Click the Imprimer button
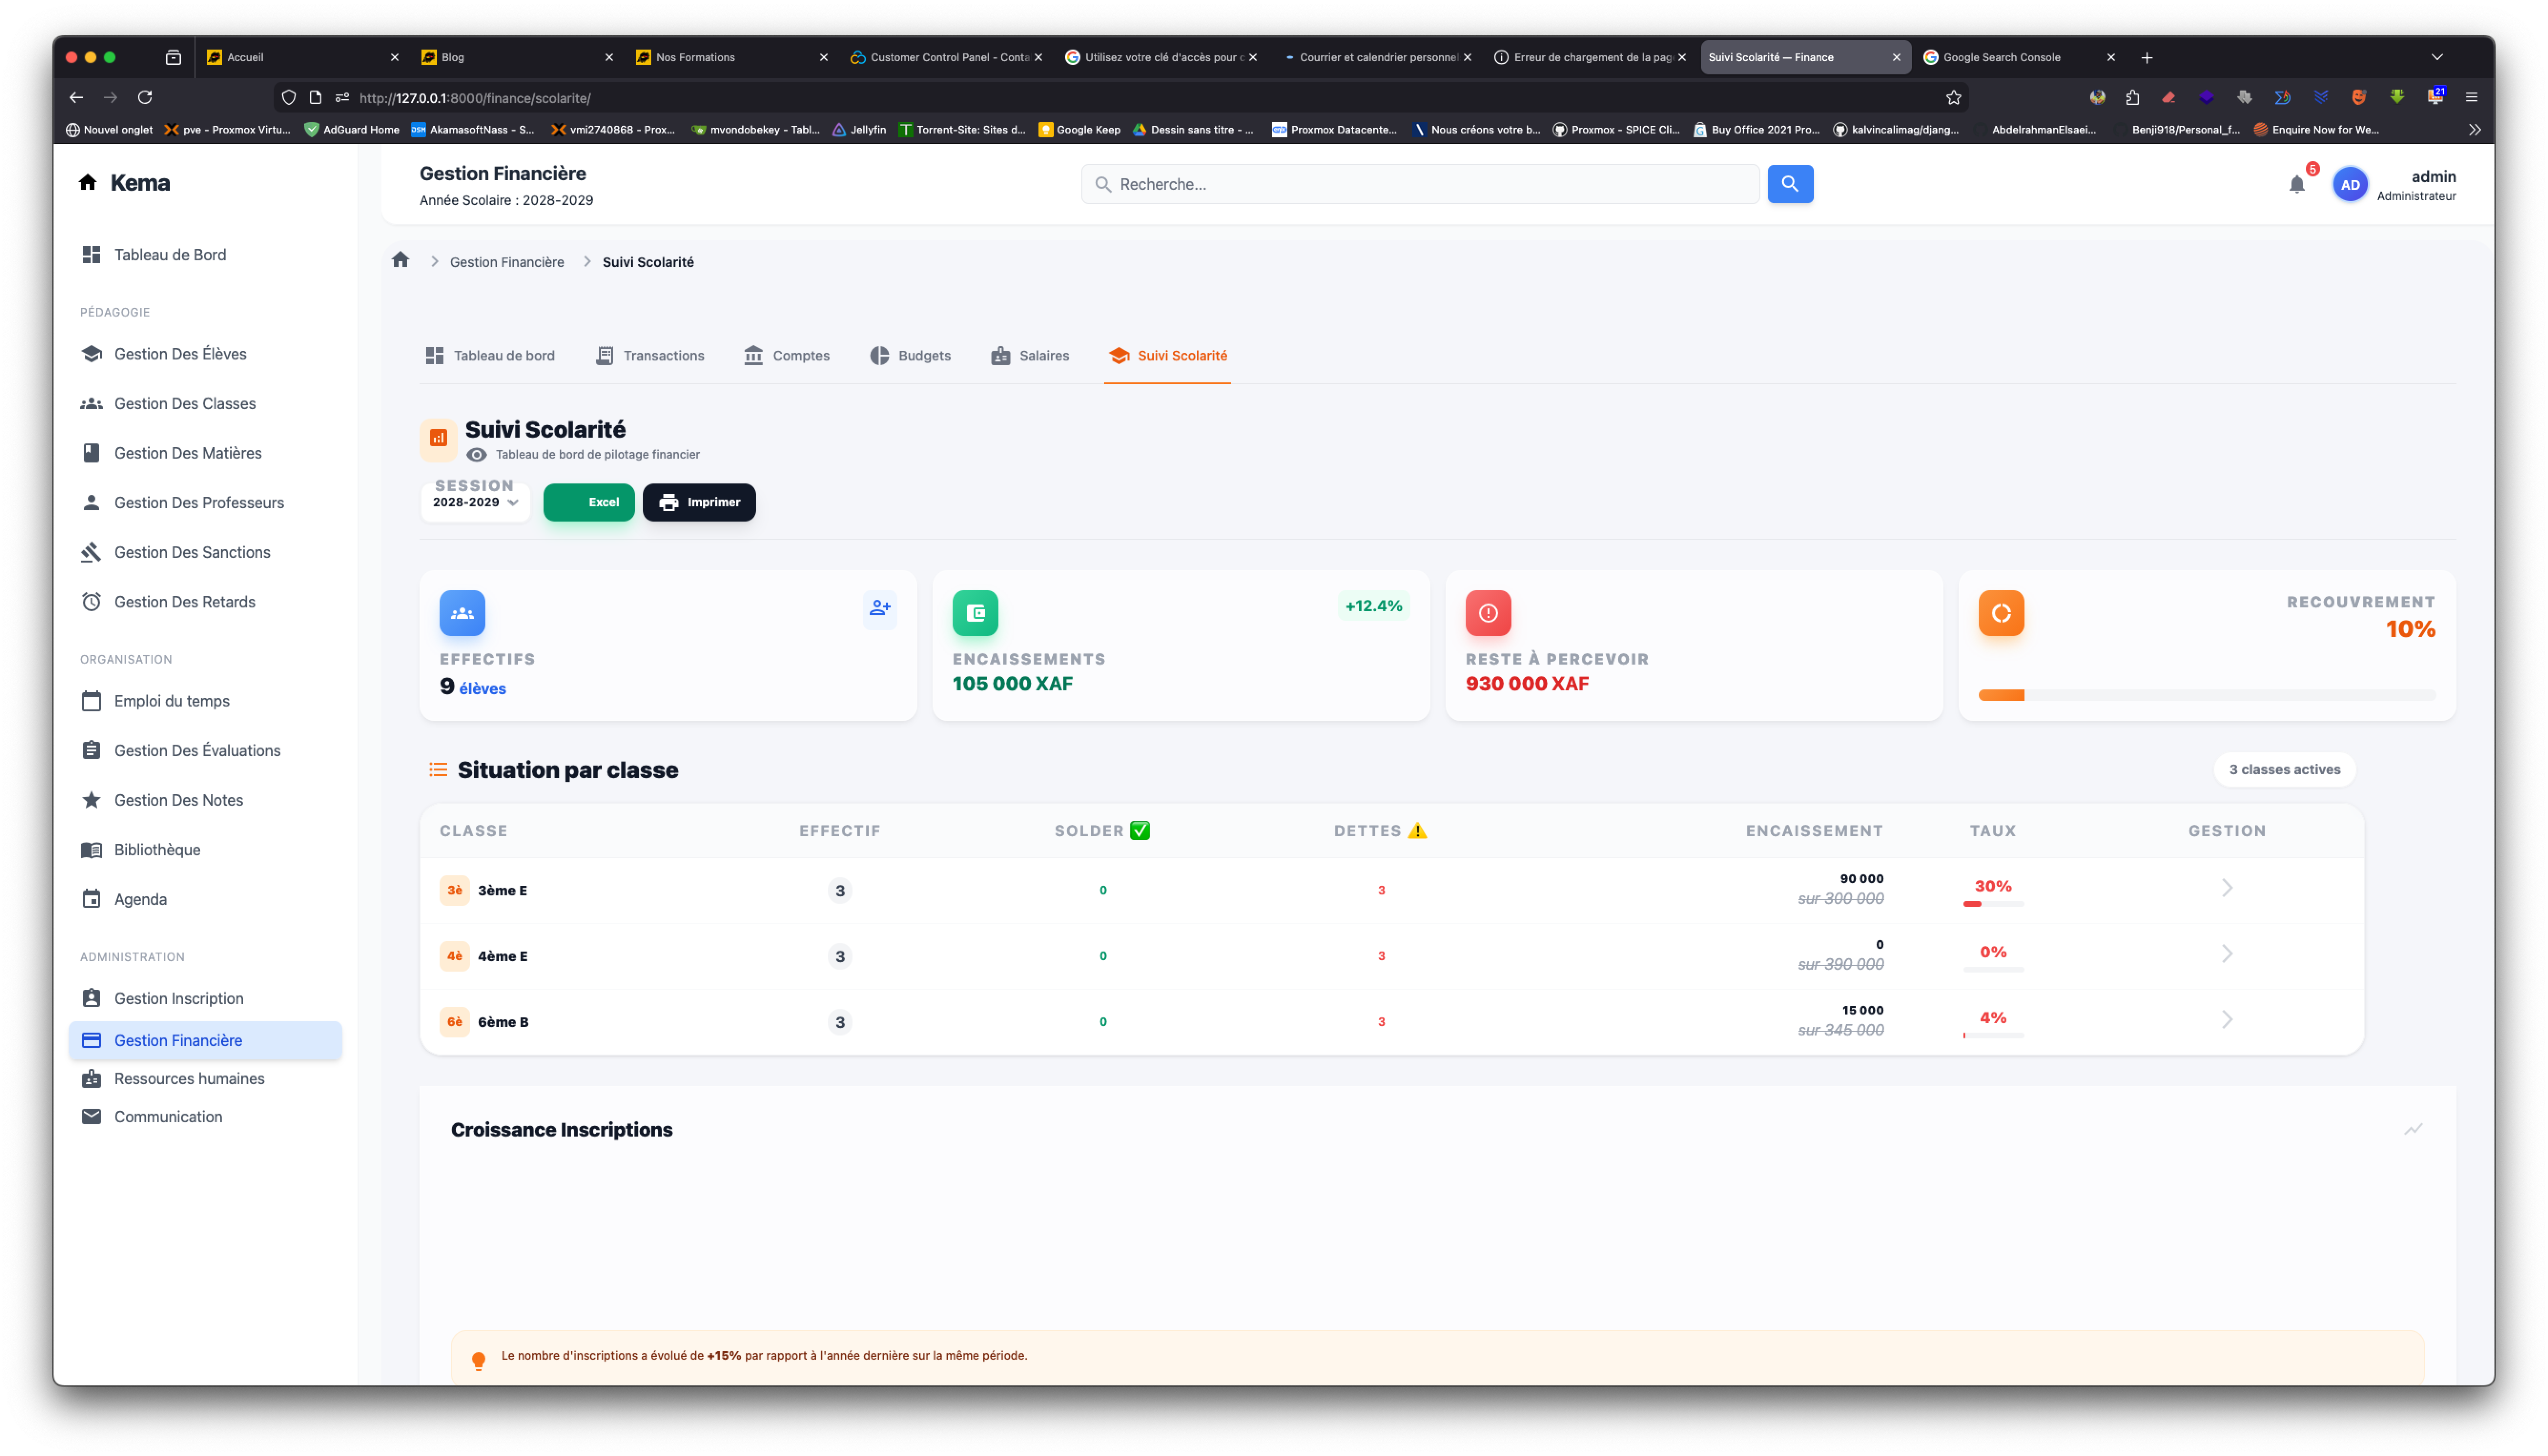This screenshot has width=2548, height=1456. click(698, 502)
